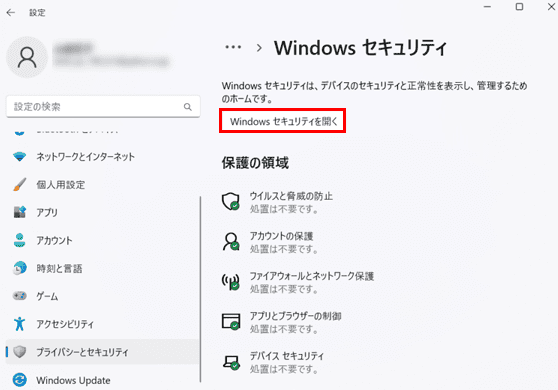
Task: Select the network Wi-Fi icon
Action: pyautogui.click(x=20, y=157)
